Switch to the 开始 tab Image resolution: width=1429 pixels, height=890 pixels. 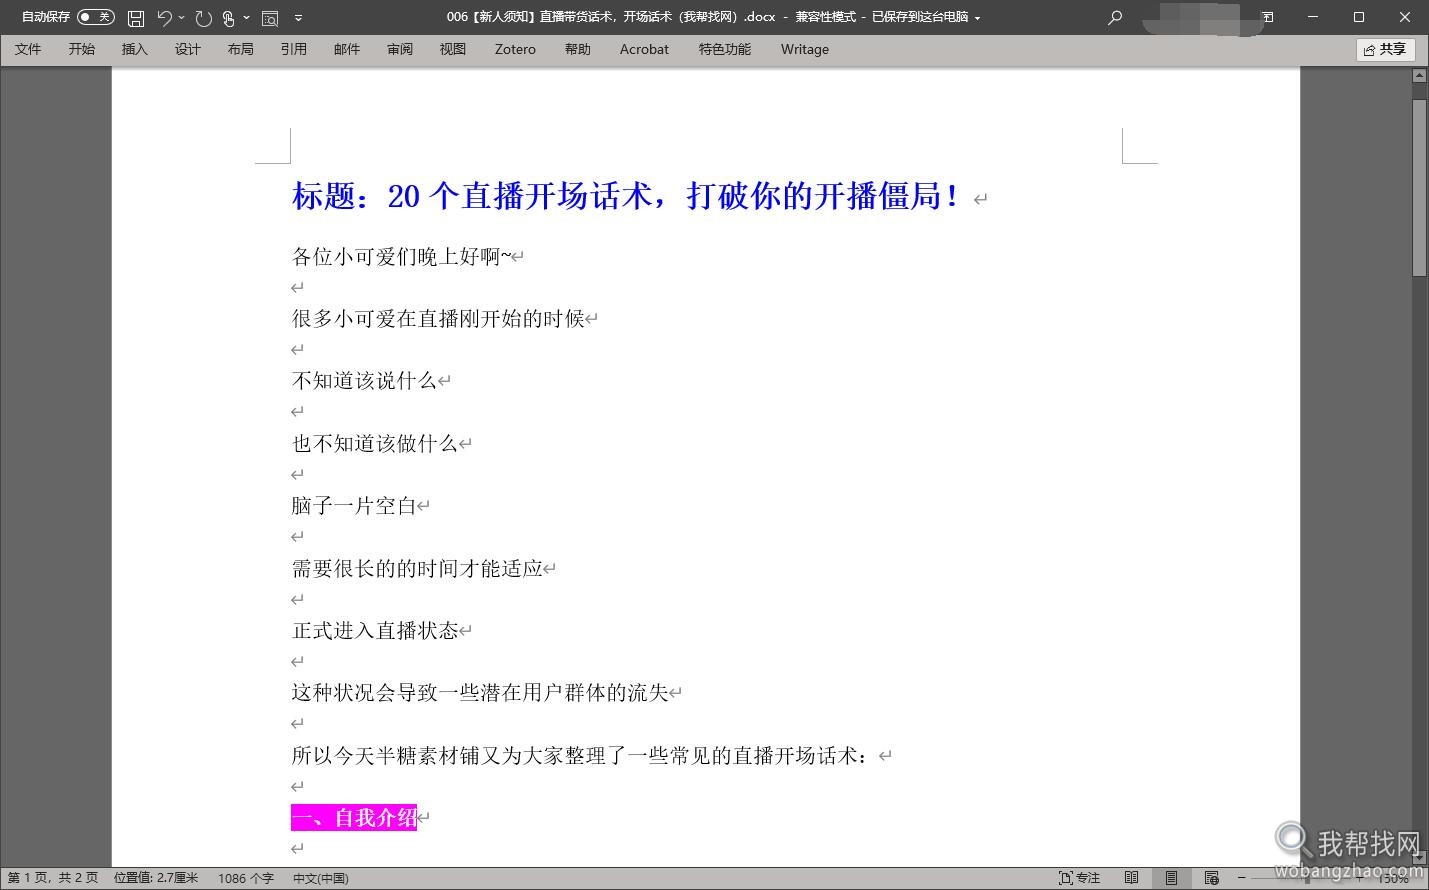pyautogui.click(x=82, y=49)
